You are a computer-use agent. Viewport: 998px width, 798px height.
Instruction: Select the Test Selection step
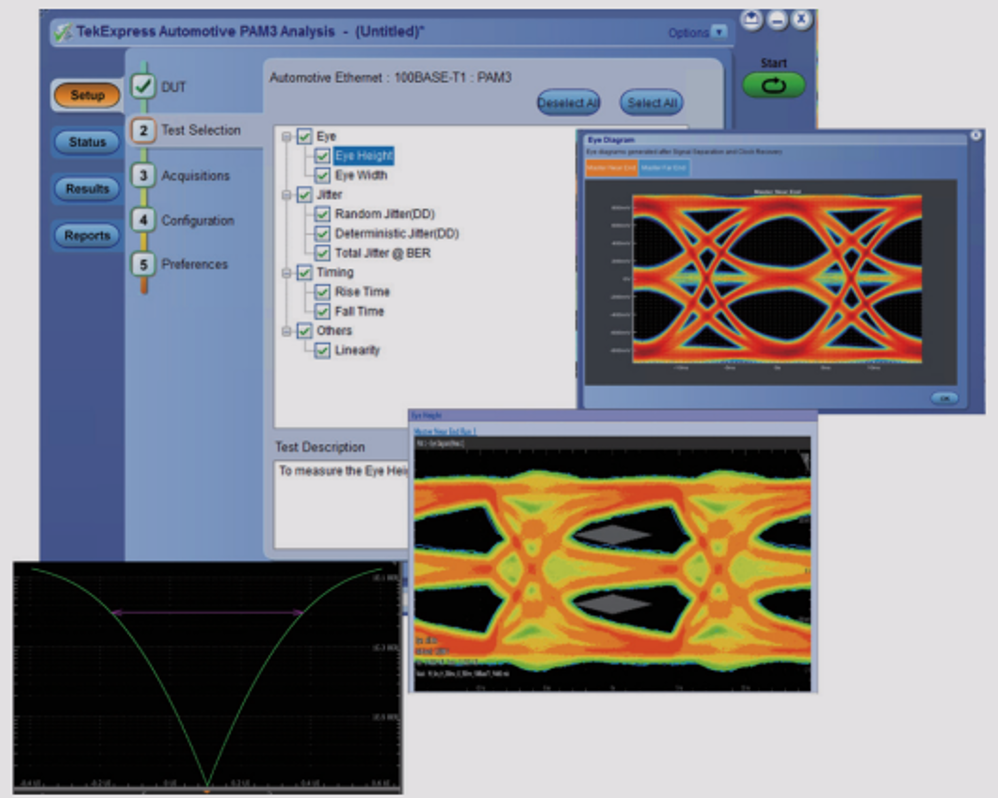point(200,130)
